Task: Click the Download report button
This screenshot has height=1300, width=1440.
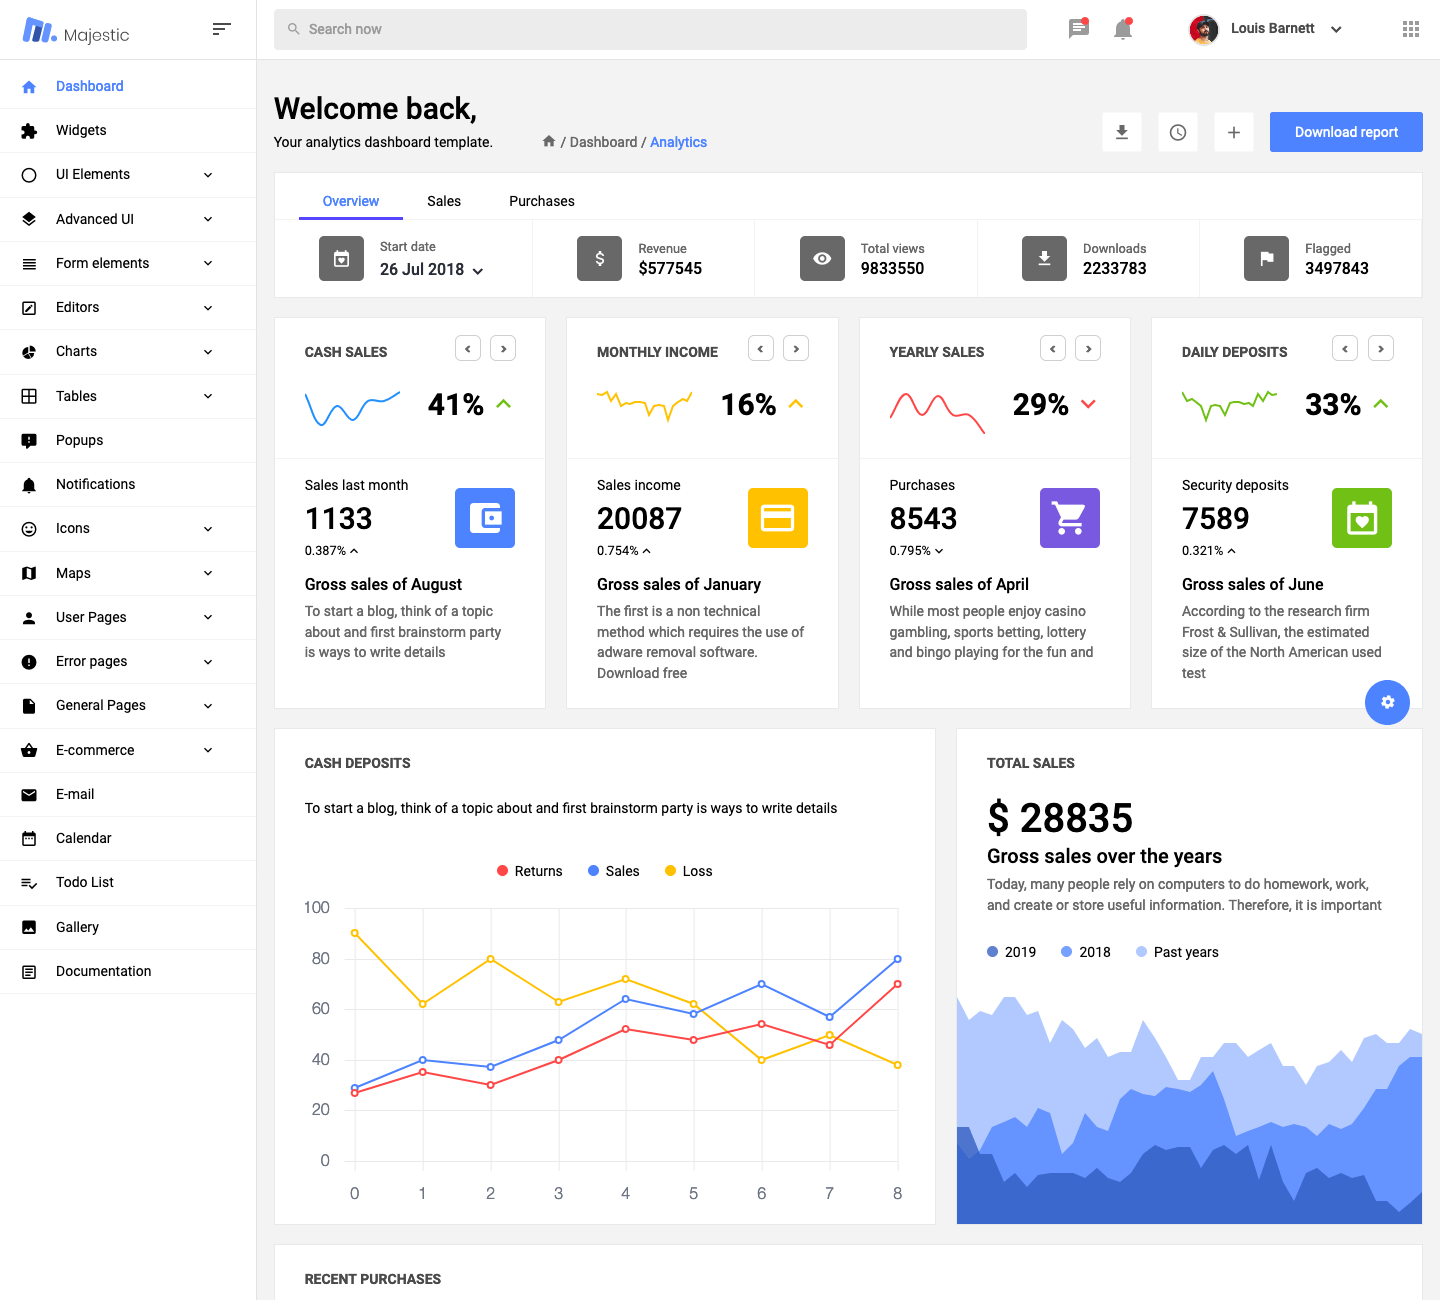Action: pos(1346,132)
